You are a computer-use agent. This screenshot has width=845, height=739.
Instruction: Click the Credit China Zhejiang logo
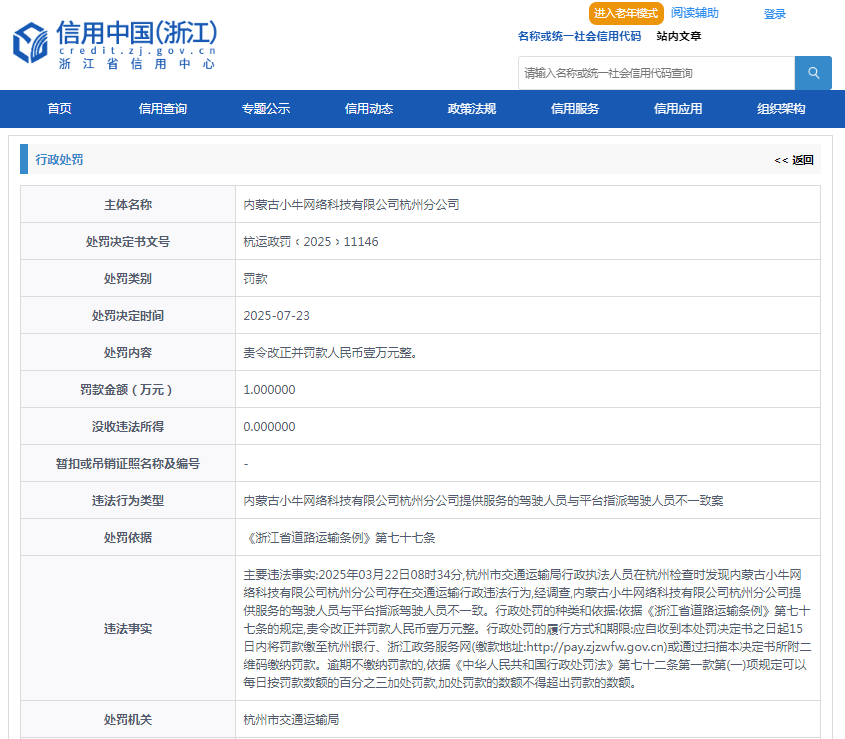coord(115,45)
